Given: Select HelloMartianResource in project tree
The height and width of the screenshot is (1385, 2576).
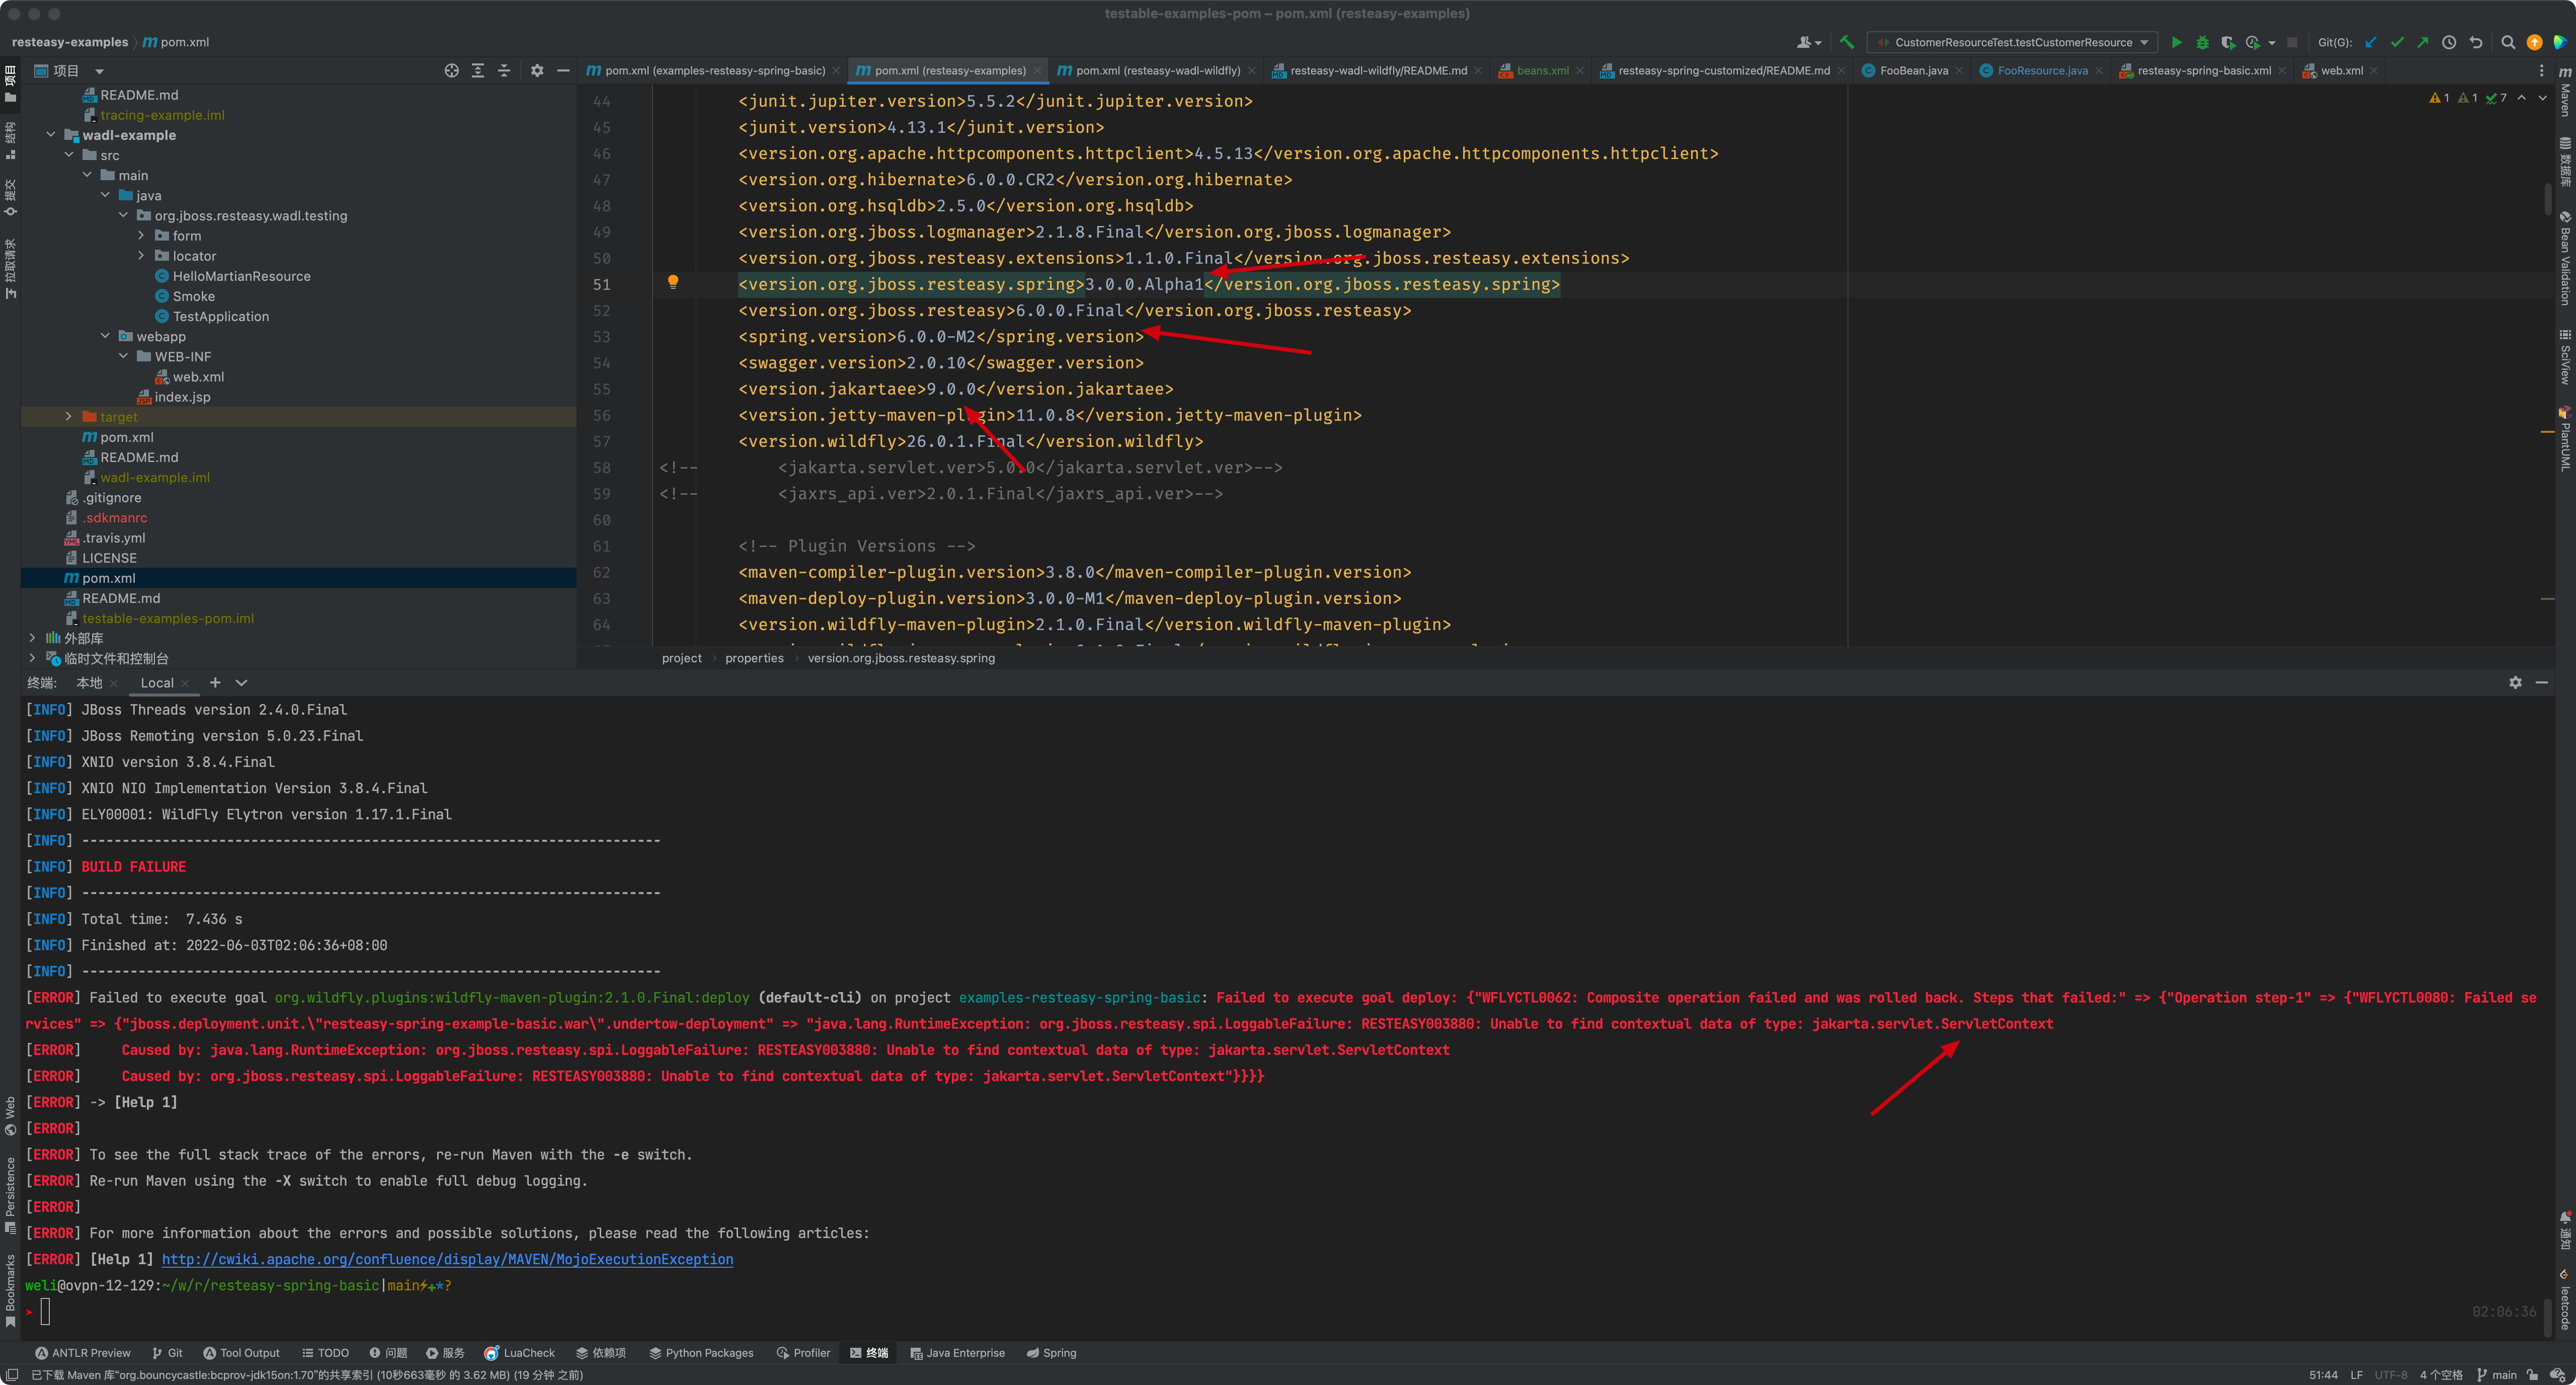Looking at the screenshot, I should pos(241,276).
